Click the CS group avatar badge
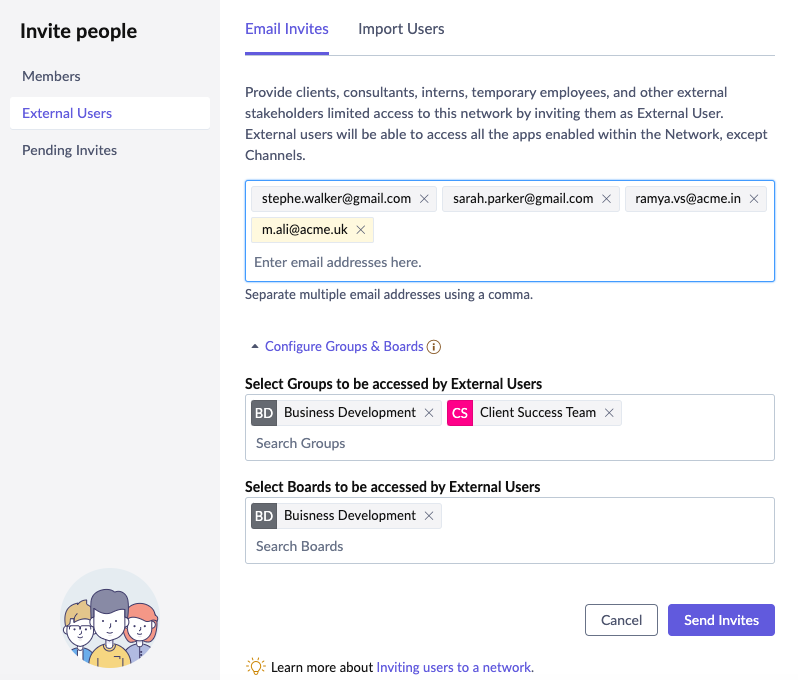Viewport: 798px width, 680px height. coord(460,413)
